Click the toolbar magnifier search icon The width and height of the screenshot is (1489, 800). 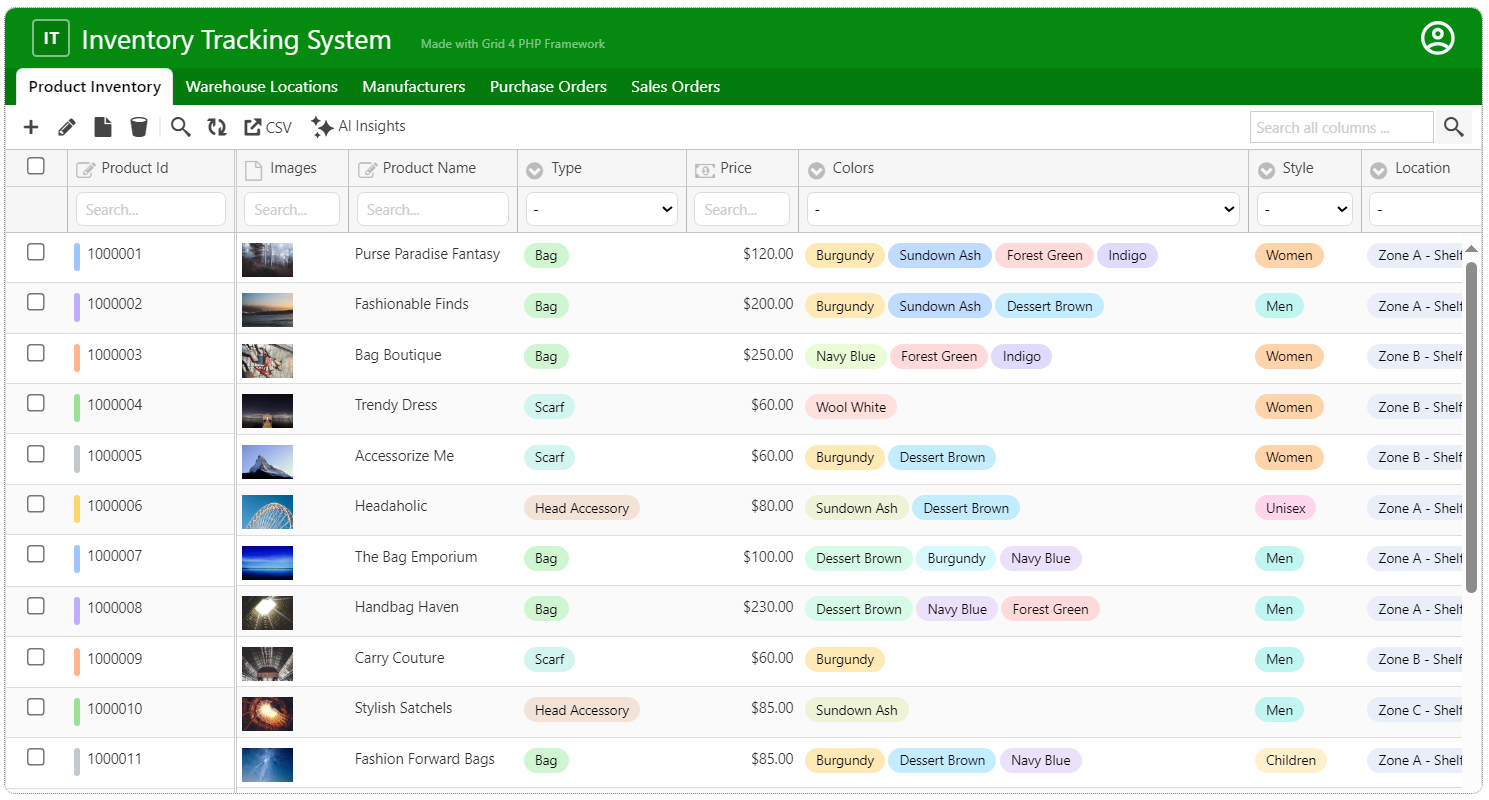click(180, 127)
